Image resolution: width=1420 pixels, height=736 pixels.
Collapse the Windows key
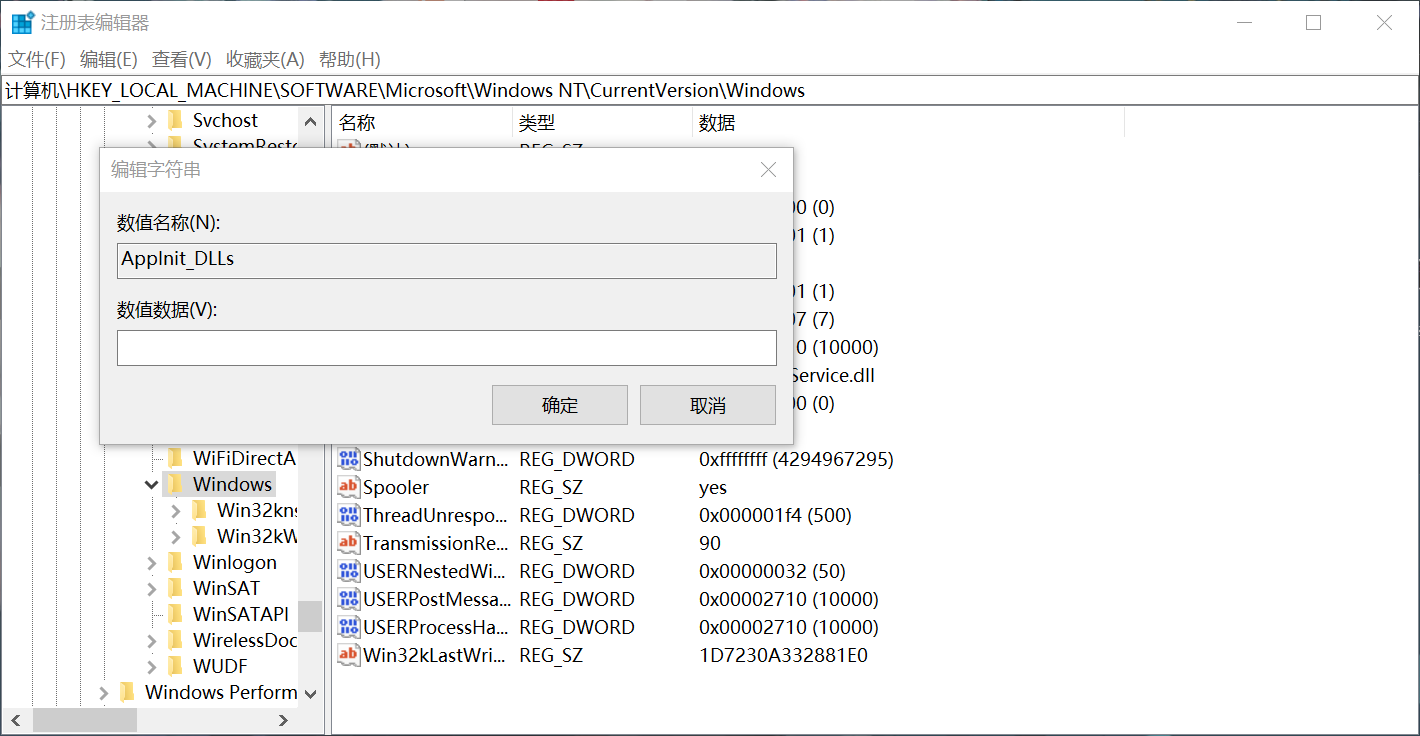tap(152, 485)
